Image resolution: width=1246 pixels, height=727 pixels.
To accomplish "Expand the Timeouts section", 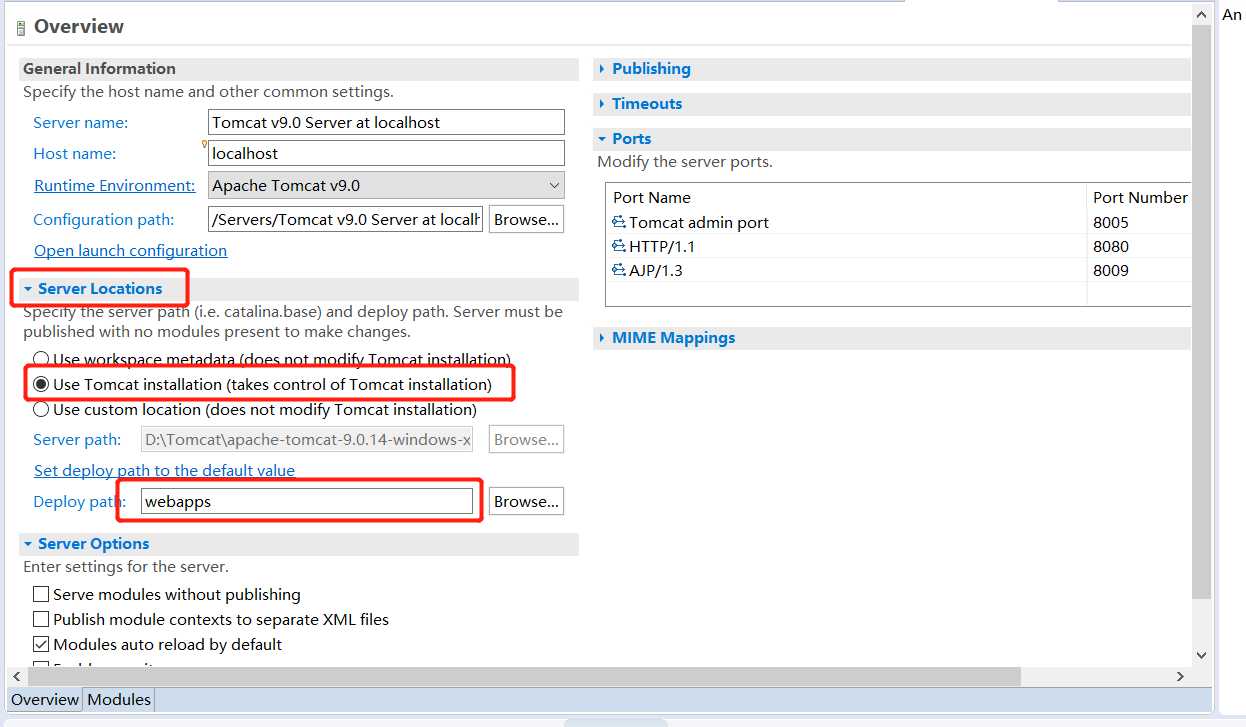I will 602,104.
